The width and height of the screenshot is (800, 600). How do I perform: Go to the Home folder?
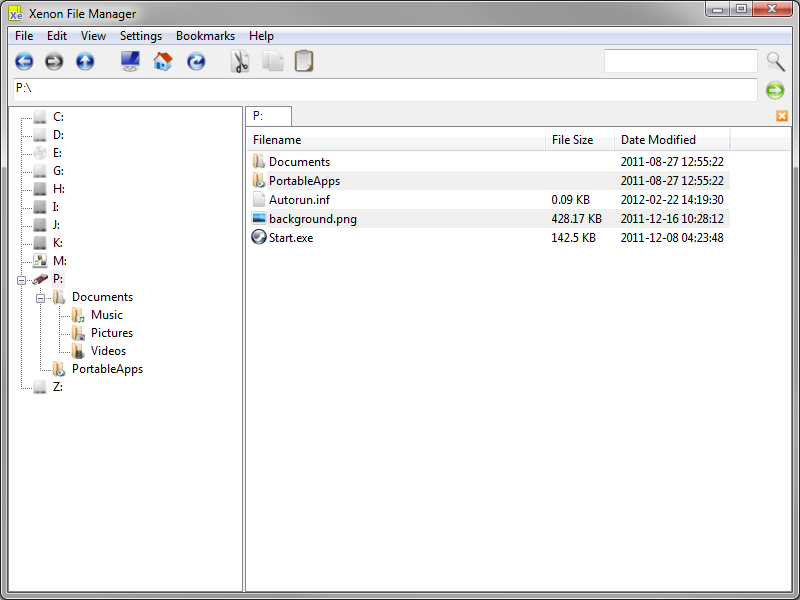(163, 62)
